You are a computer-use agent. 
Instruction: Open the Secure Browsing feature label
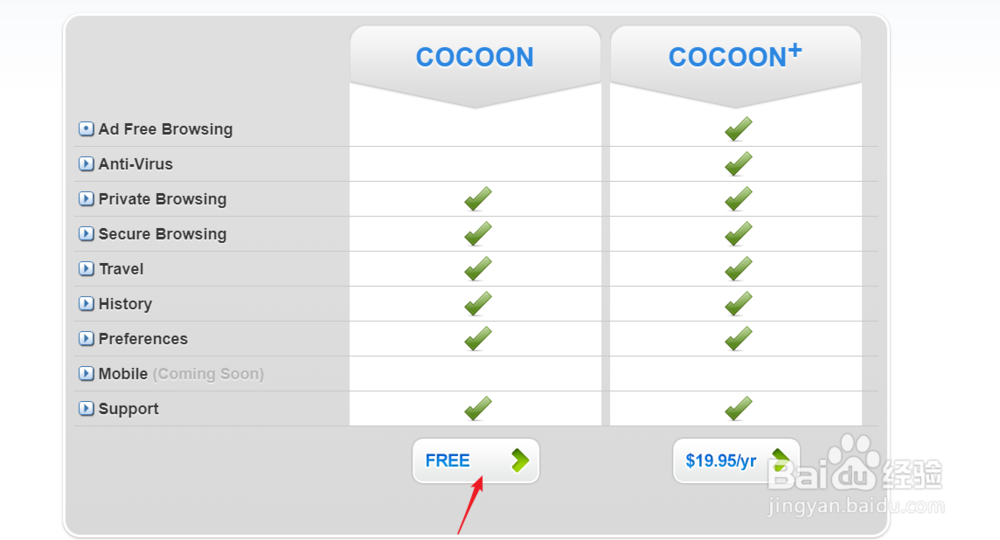click(x=162, y=234)
